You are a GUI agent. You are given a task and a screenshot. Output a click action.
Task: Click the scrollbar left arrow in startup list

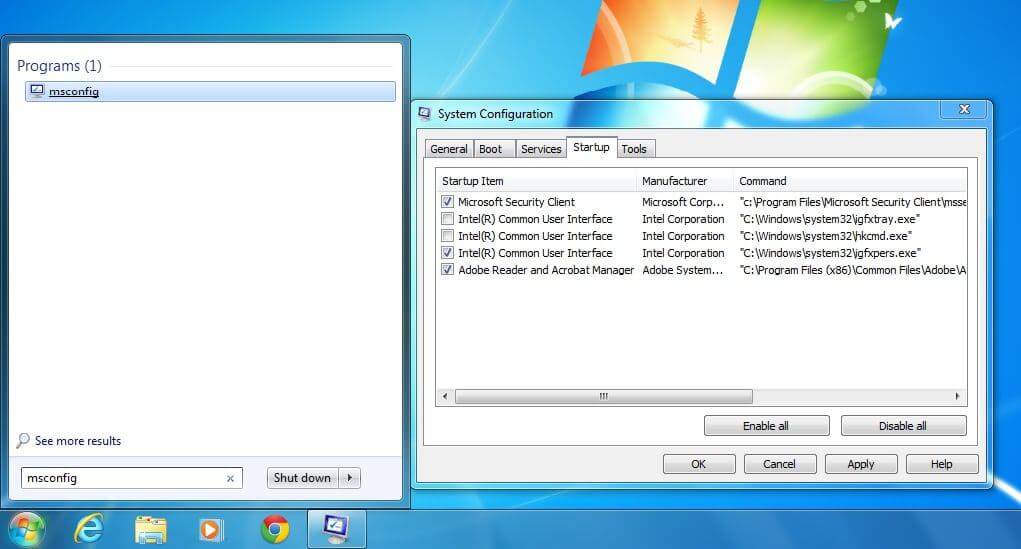[445, 396]
